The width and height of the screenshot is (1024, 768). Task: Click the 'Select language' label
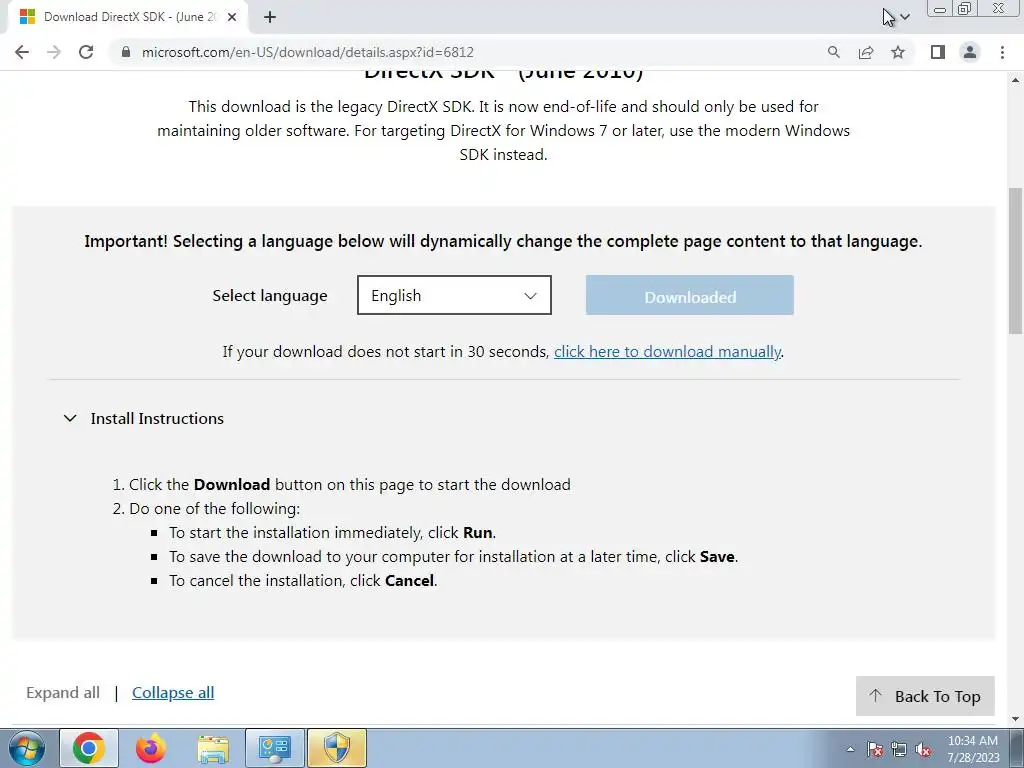pyautogui.click(x=270, y=296)
